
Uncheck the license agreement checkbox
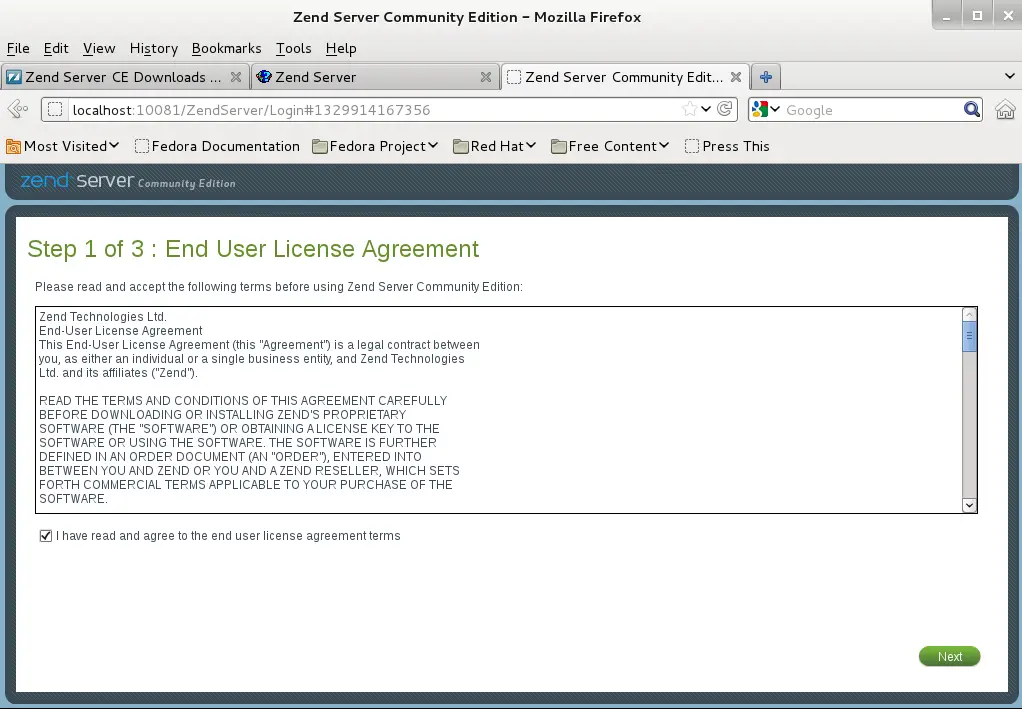coord(46,536)
